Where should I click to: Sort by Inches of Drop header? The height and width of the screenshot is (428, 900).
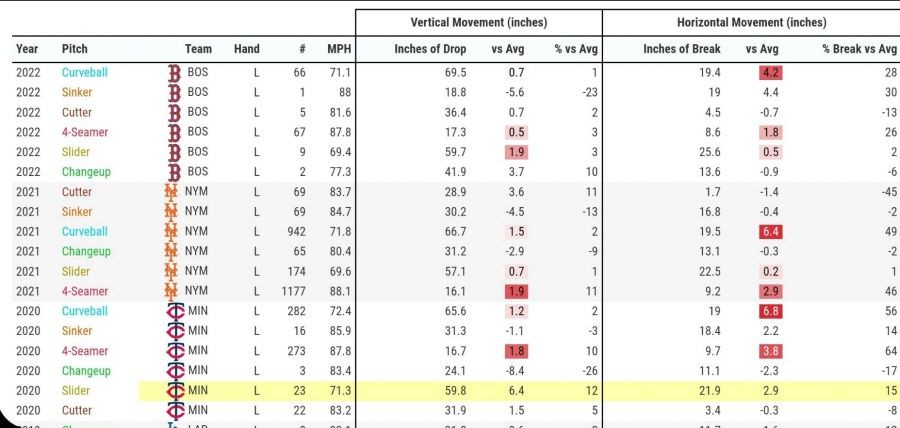(x=433, y=49)
